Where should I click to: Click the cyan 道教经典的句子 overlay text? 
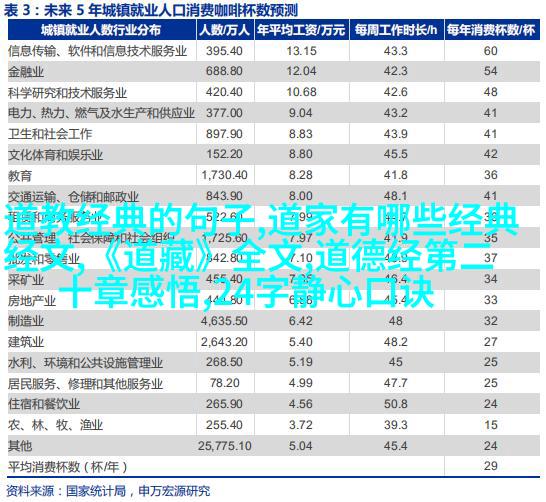[131, 220]
